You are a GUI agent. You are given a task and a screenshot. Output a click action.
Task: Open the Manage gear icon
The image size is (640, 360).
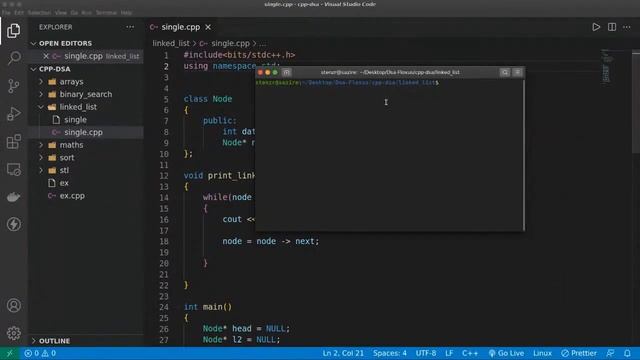click(x=13, y=333)
